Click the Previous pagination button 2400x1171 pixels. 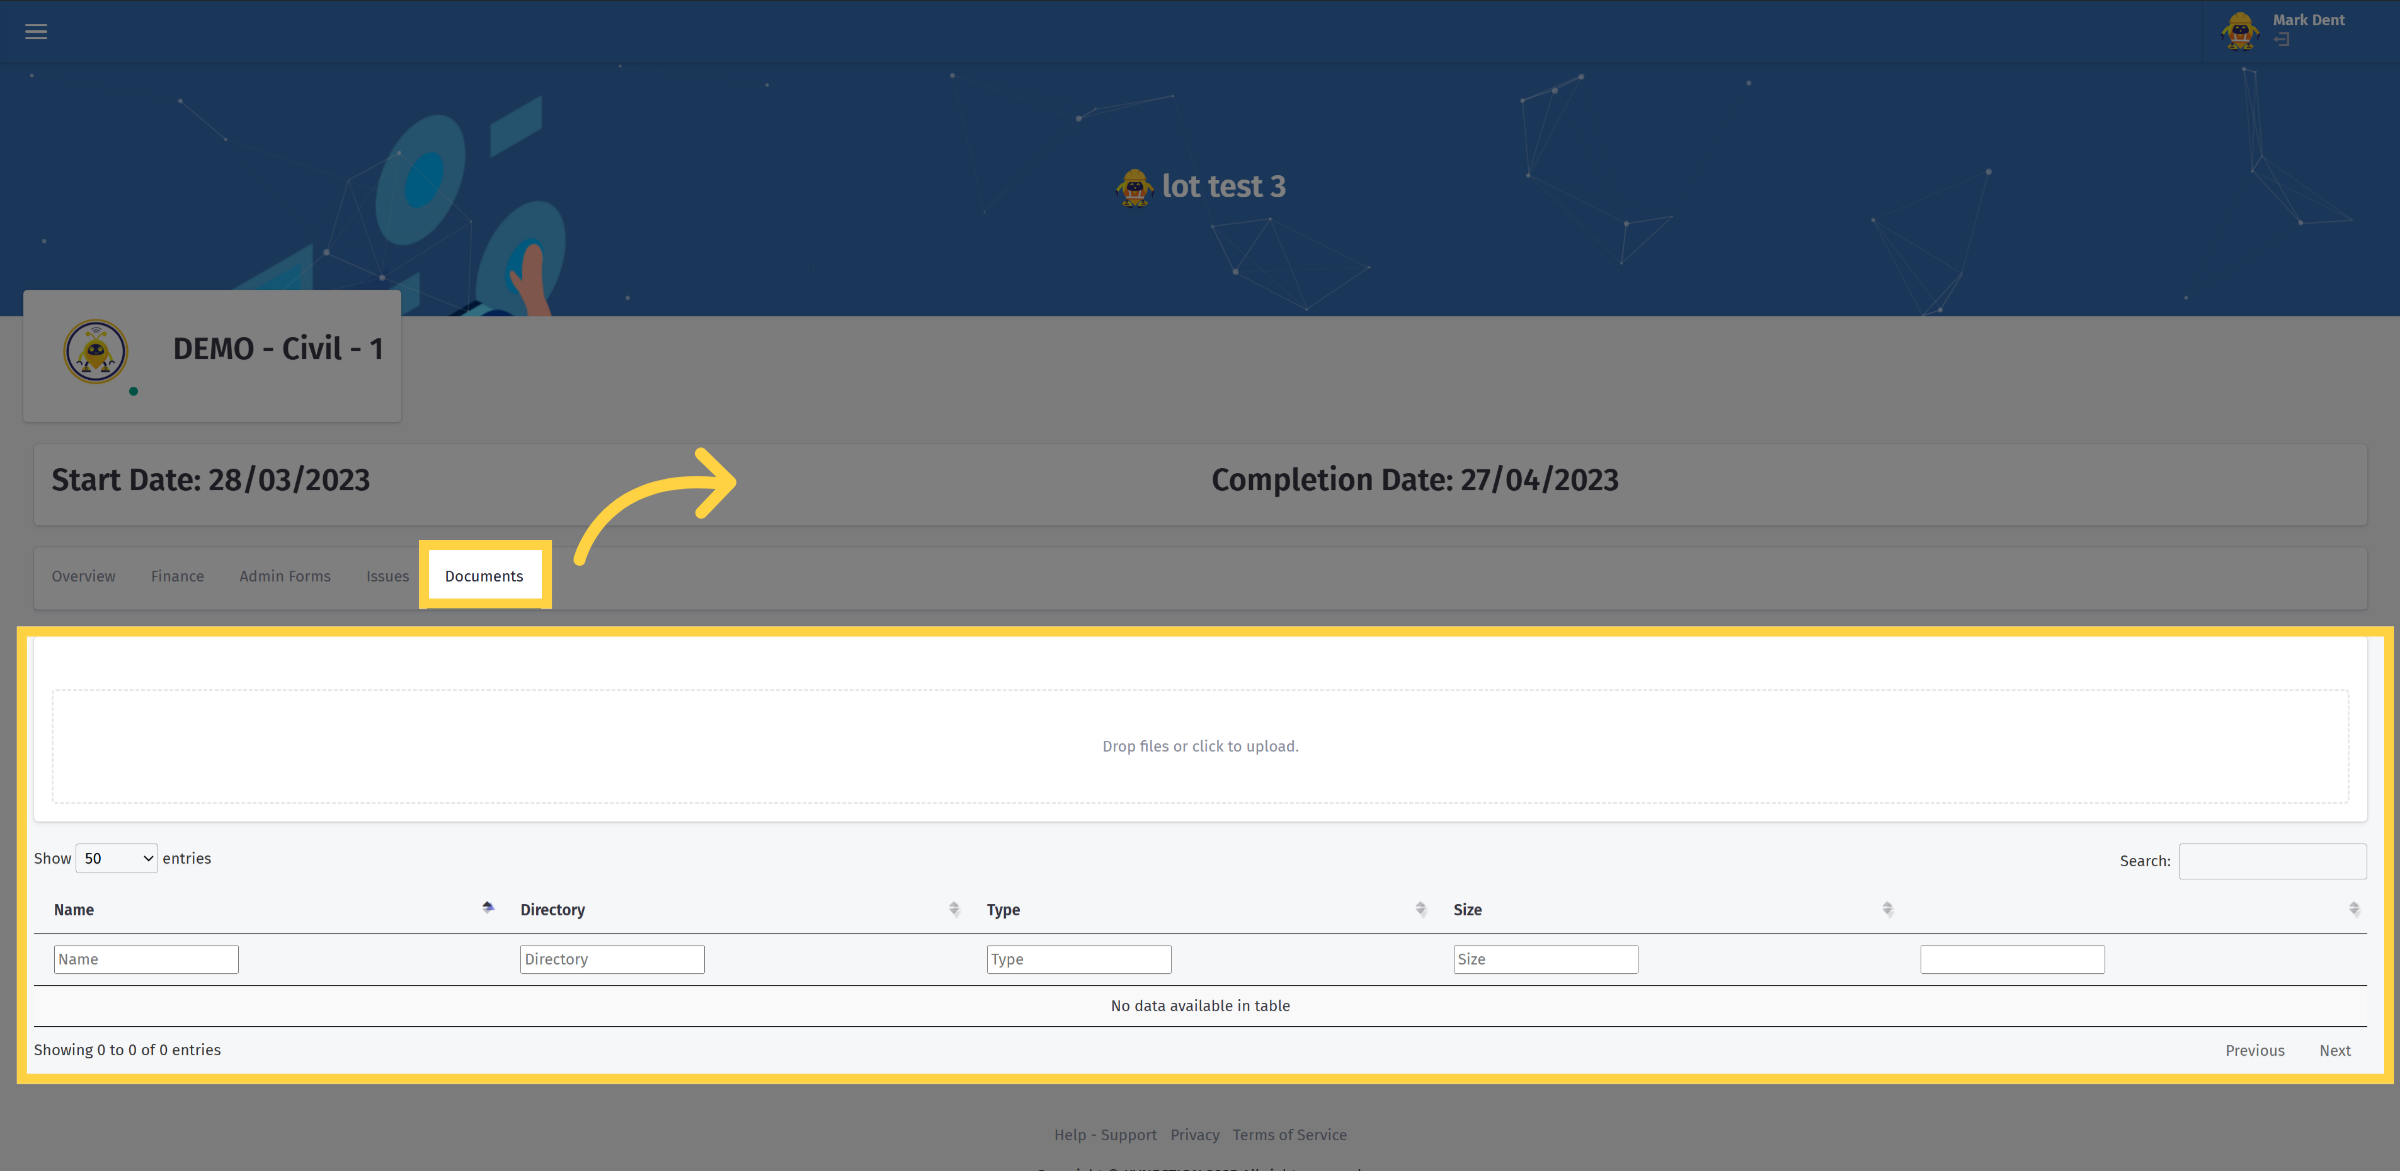click(2255, 1050)
